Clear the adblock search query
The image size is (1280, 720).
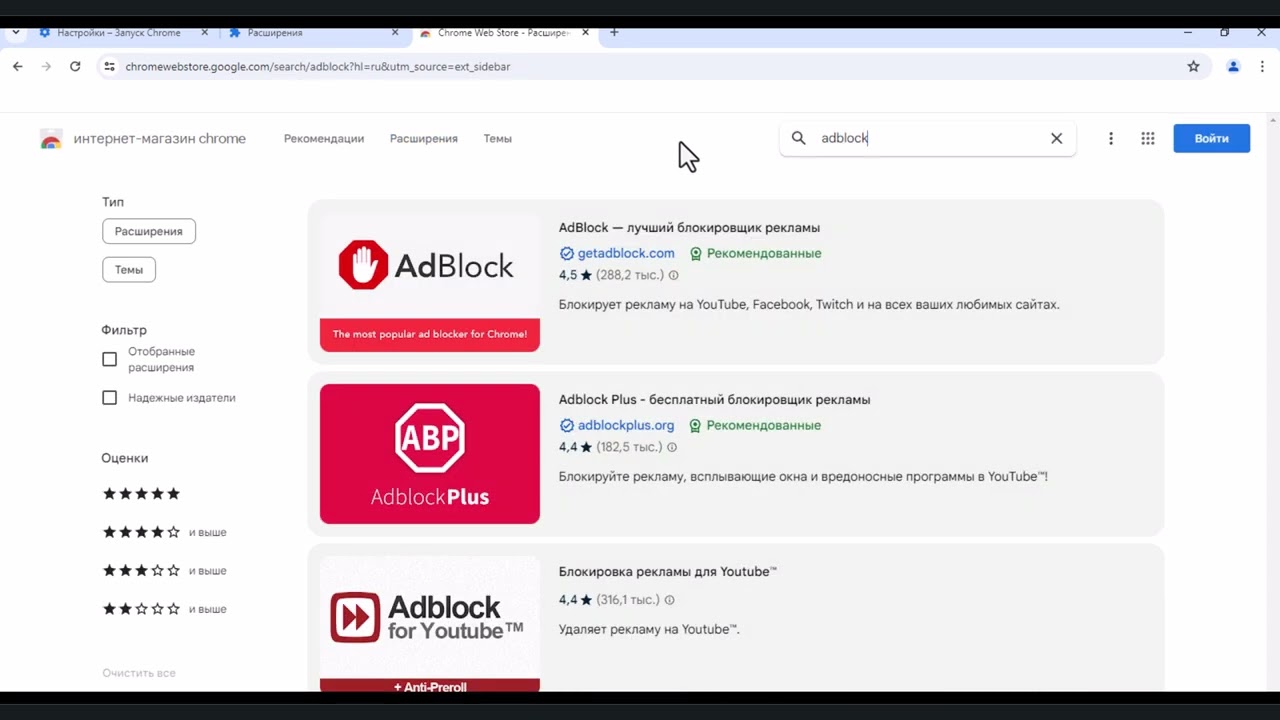(x=1056, y=138)
